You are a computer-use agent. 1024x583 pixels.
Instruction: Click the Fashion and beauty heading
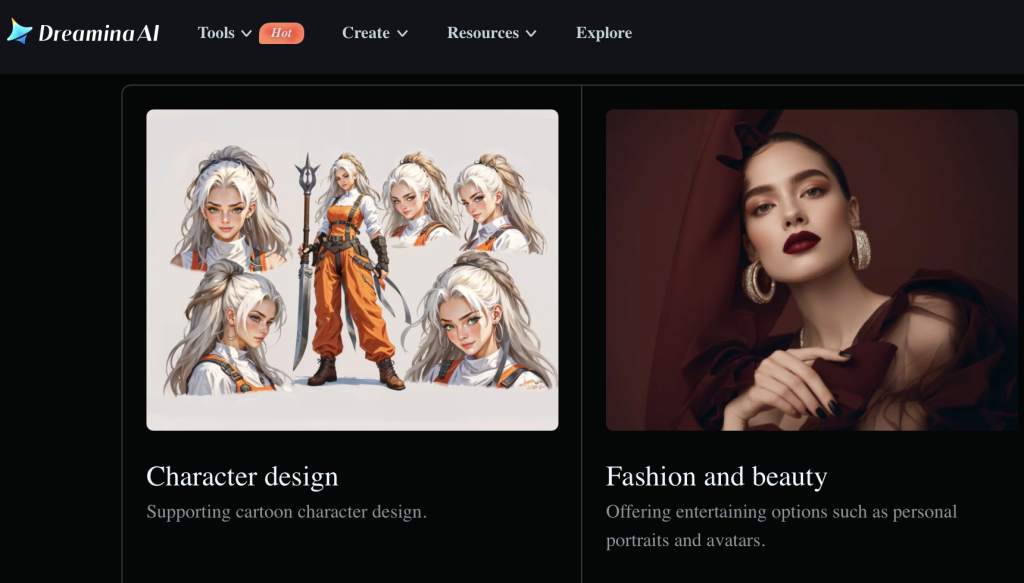click(x=716, y=476)
